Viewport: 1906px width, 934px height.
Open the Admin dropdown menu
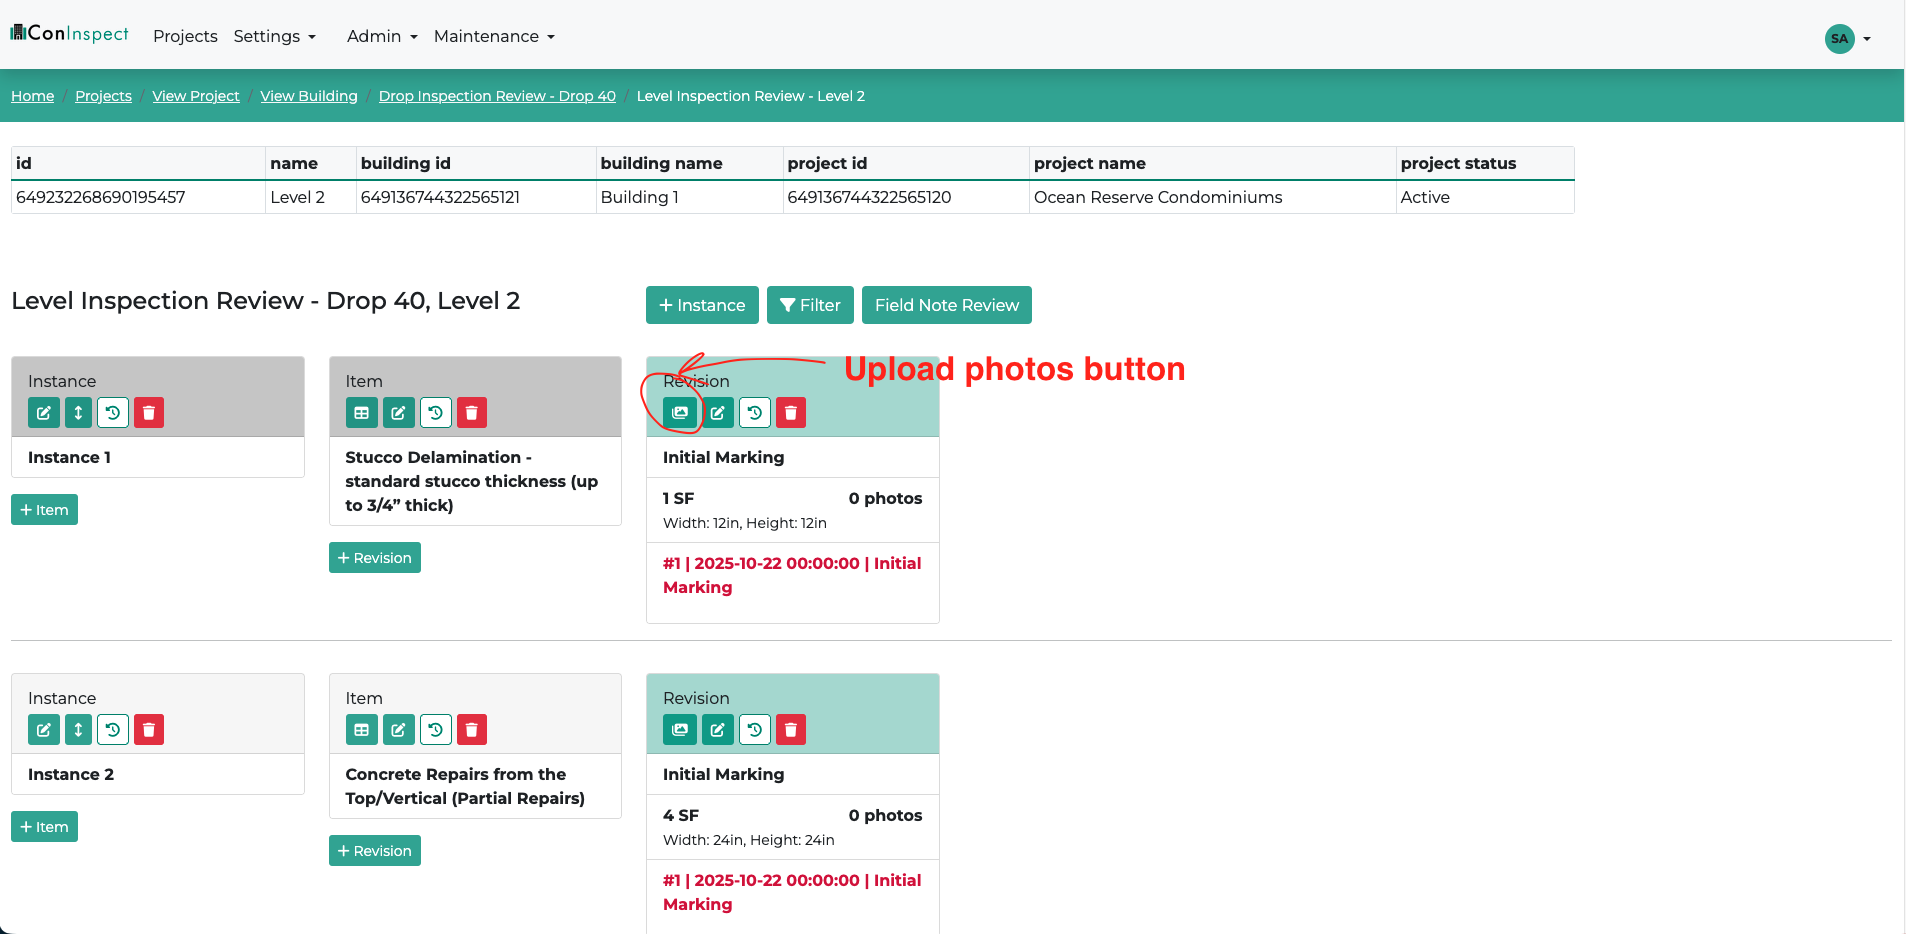pos(382,36)
